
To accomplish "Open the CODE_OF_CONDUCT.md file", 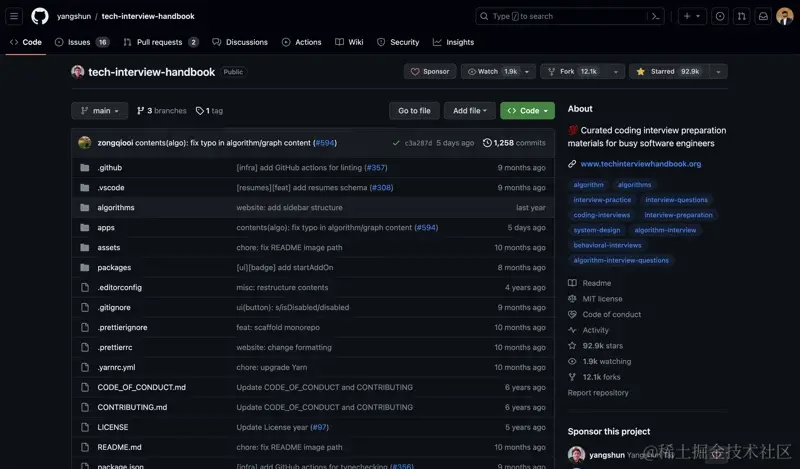I will (x=141, y=387).
